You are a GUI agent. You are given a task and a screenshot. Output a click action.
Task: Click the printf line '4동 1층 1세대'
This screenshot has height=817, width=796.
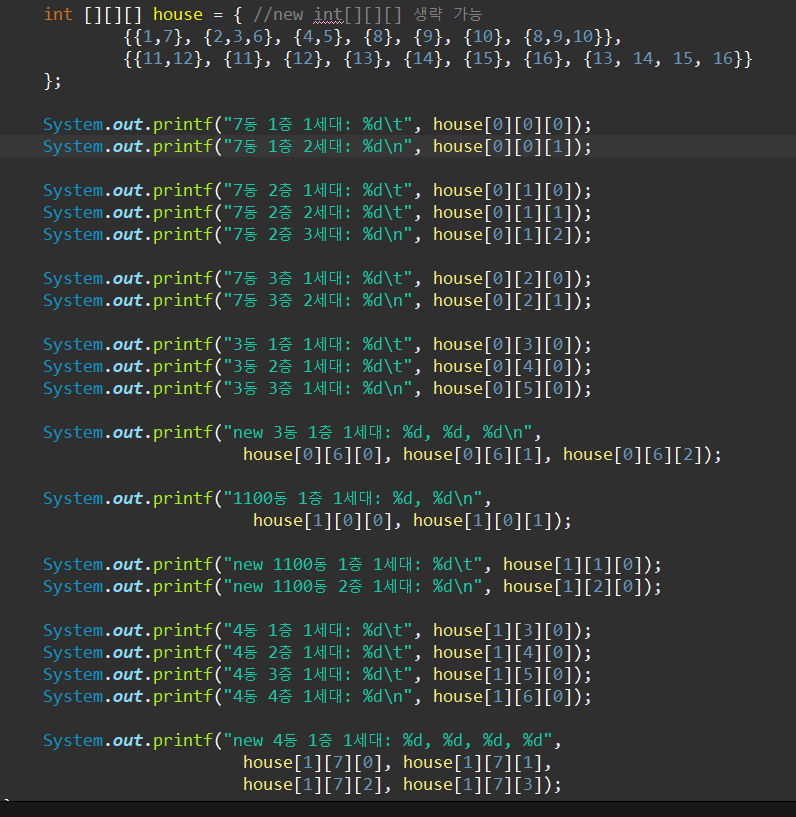point(317,631)
